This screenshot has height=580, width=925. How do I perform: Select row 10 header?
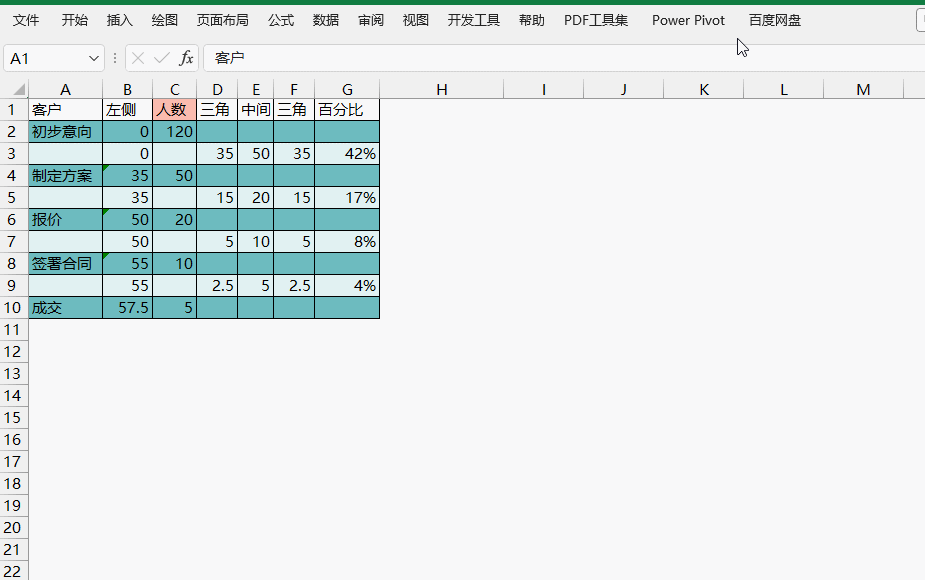[12, 307]
